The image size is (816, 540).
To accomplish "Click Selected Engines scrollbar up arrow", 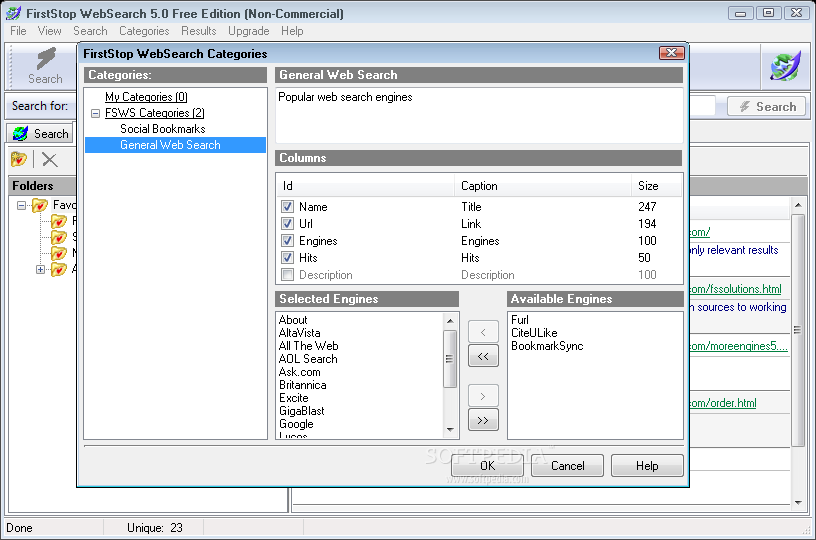I will (450, 320).
